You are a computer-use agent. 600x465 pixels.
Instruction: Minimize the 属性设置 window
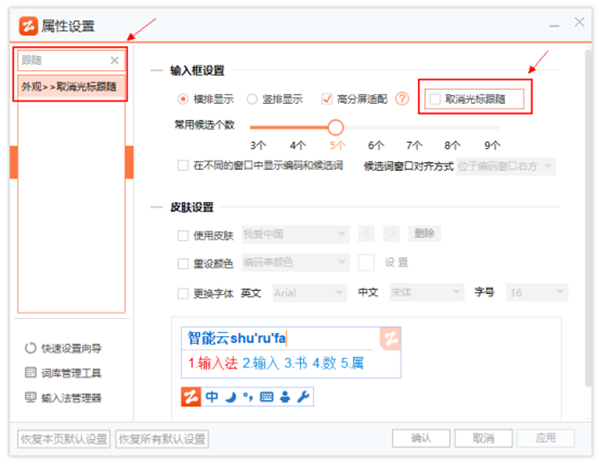click(554, 26)
